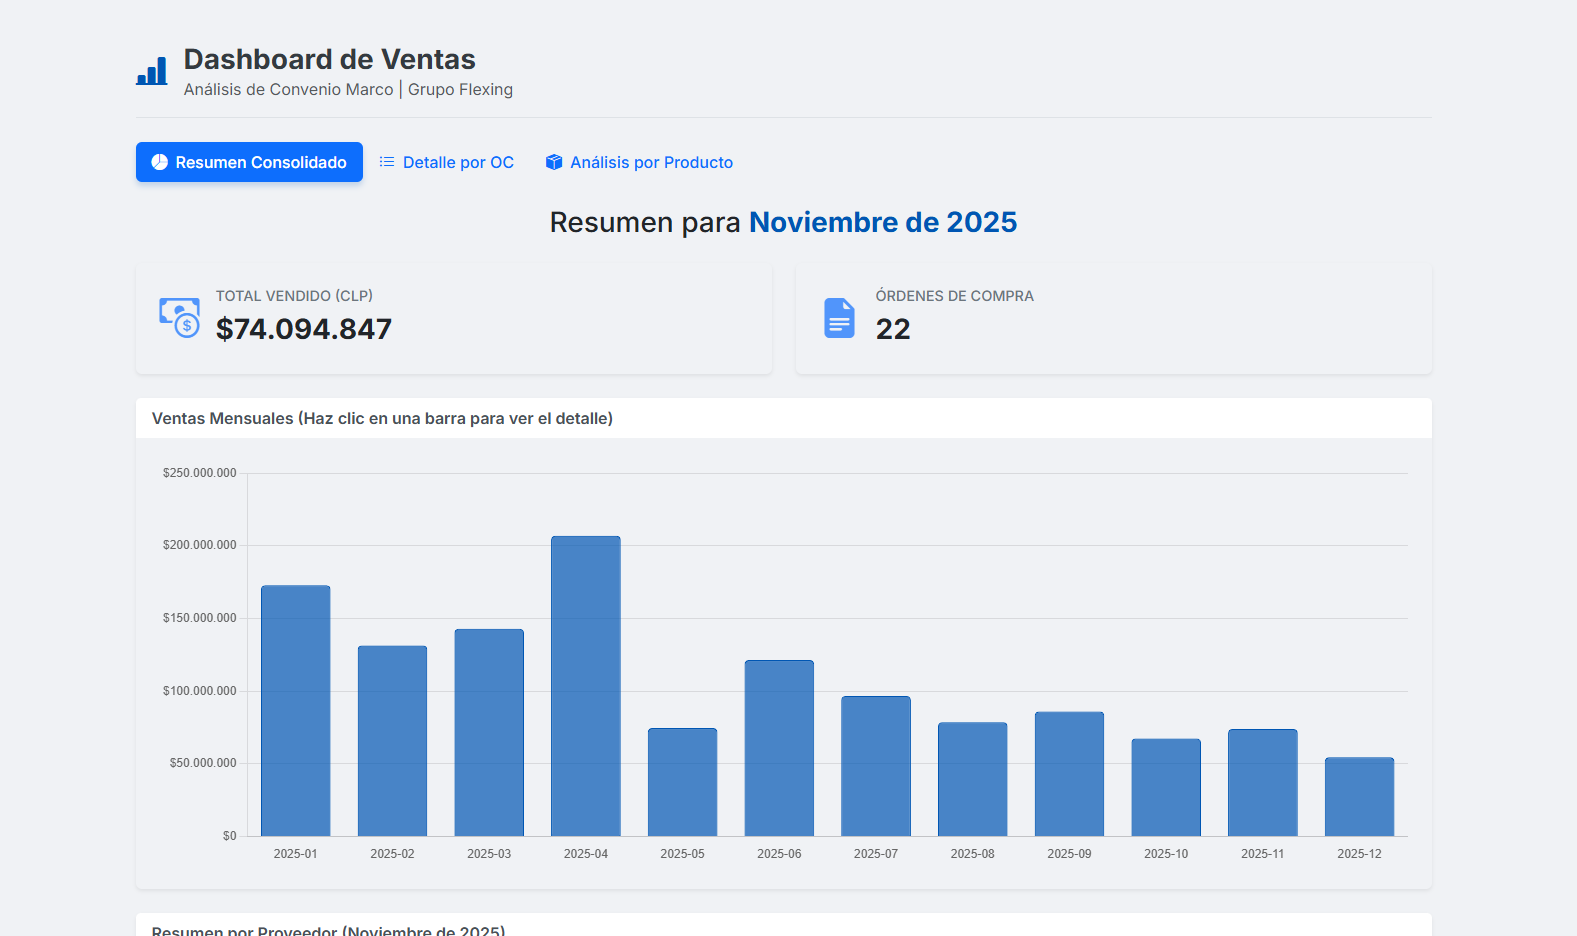The height and width of the screenshot is (936, 1577).
Task: Click the document icon beside Órdenes de Compra
Action: (x=839, y=318)
